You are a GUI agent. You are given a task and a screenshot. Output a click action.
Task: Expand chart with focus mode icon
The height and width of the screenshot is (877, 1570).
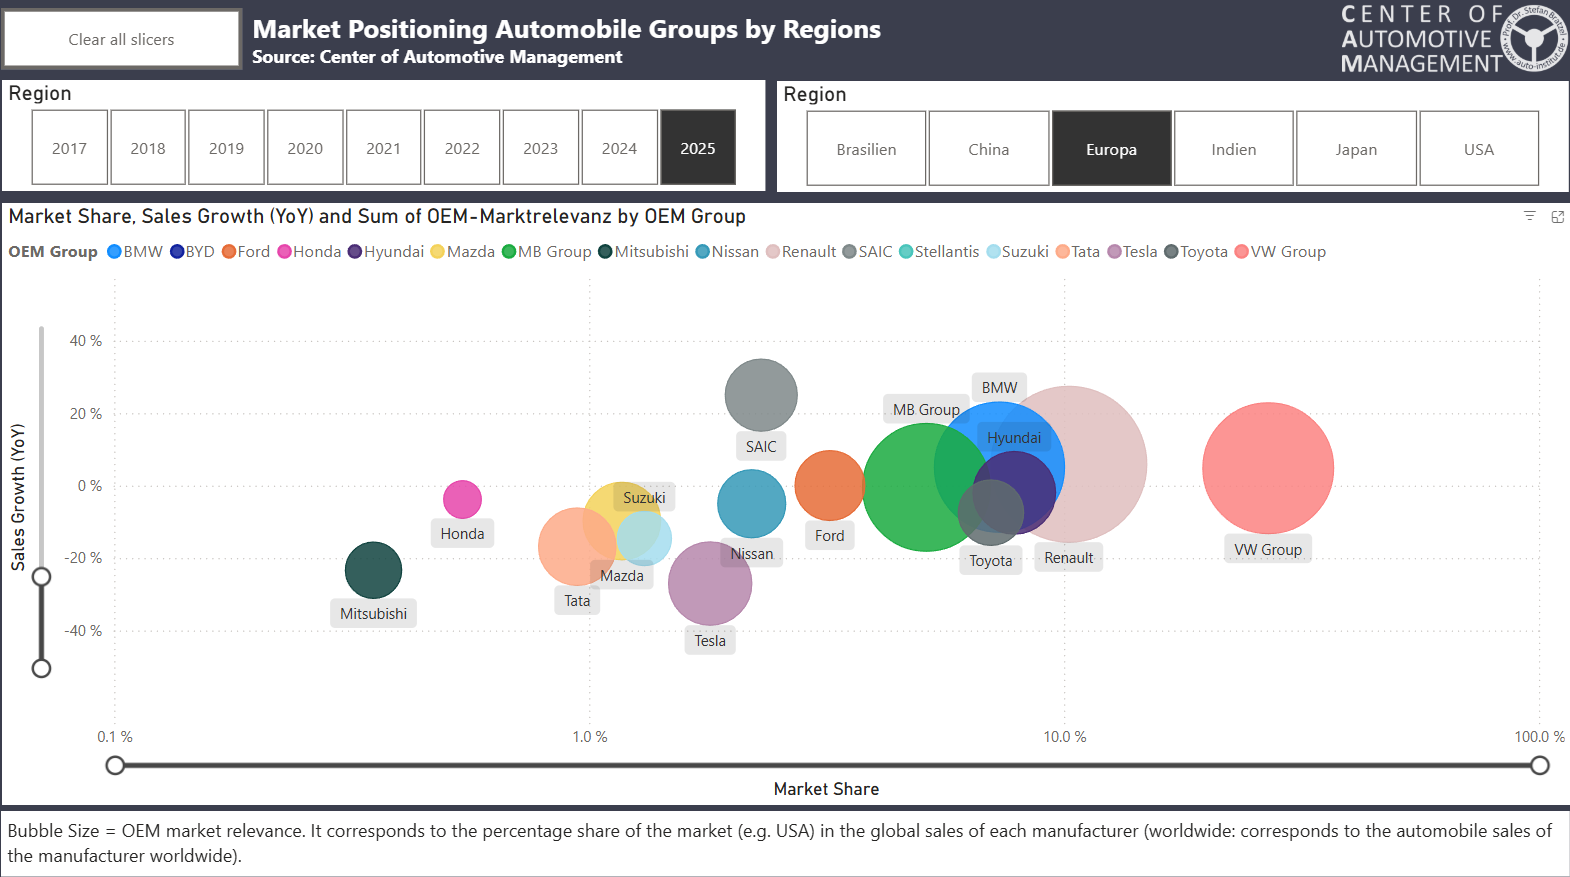tap(1557, 216)
